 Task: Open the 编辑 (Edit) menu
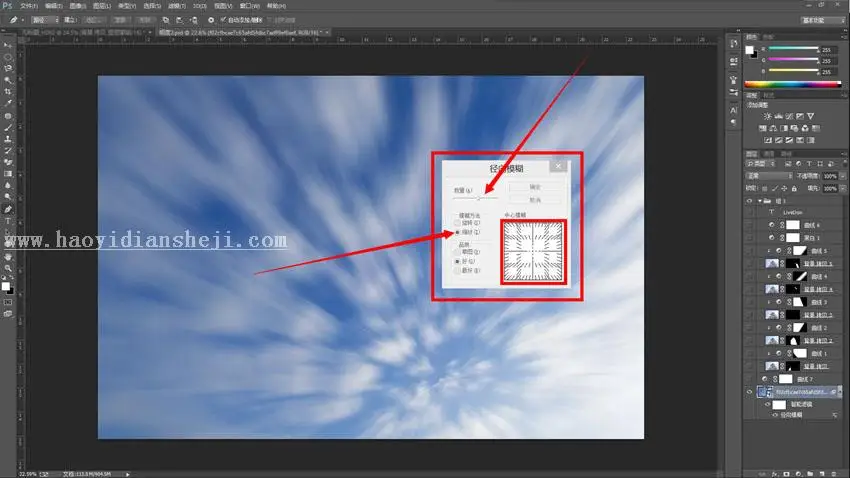tap(53, 6)
